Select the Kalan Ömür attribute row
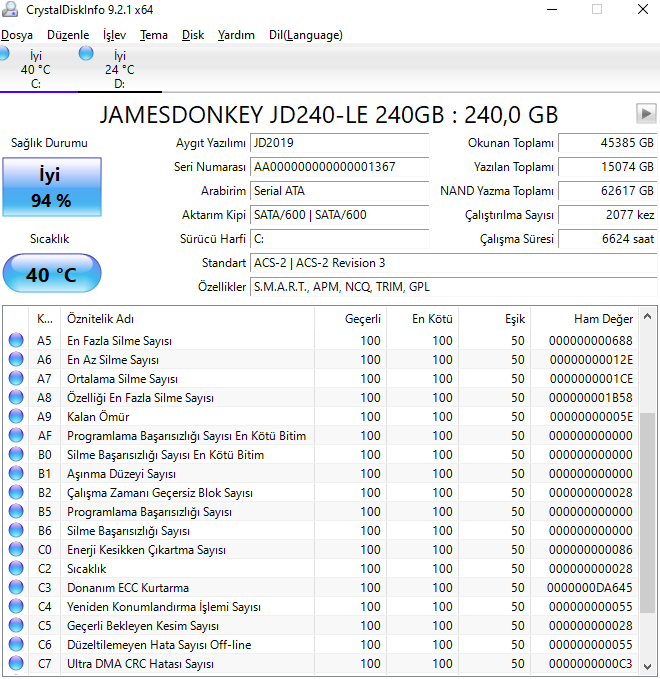The width and height of the screenshot is (660, 679). pyautogui.click(x=321, y=417)
